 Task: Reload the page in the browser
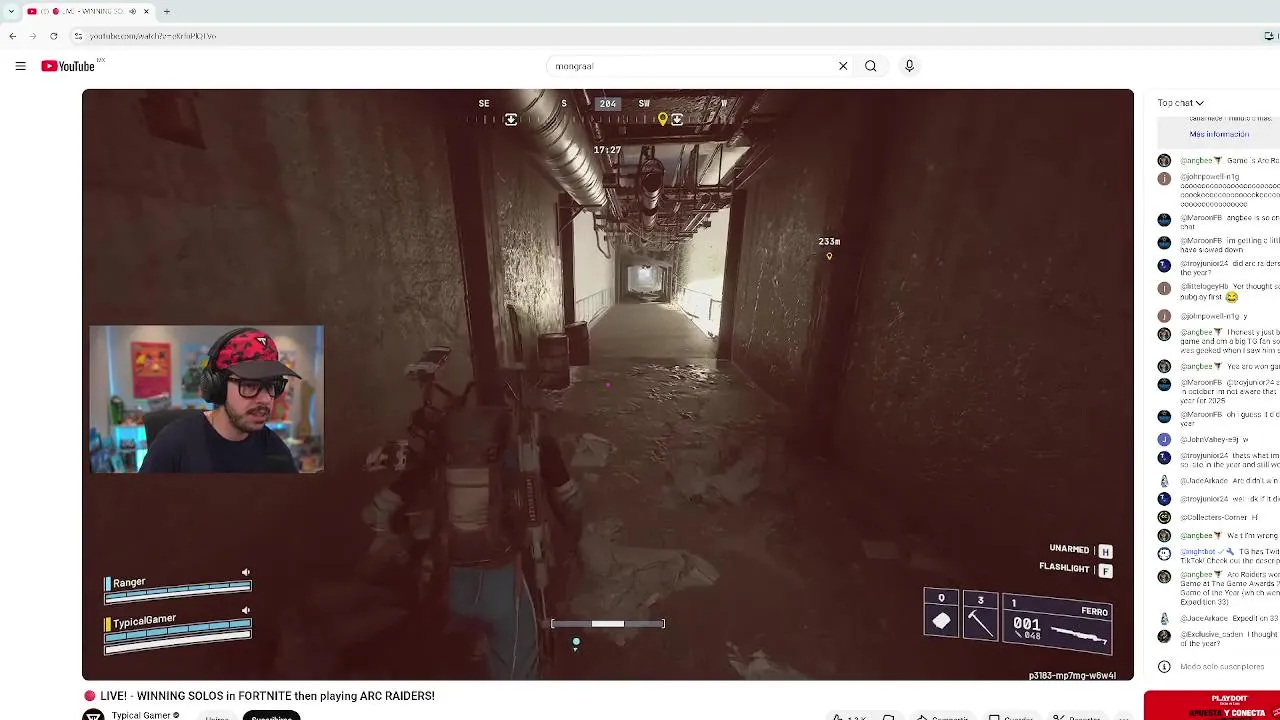click(x=54, y=36)
